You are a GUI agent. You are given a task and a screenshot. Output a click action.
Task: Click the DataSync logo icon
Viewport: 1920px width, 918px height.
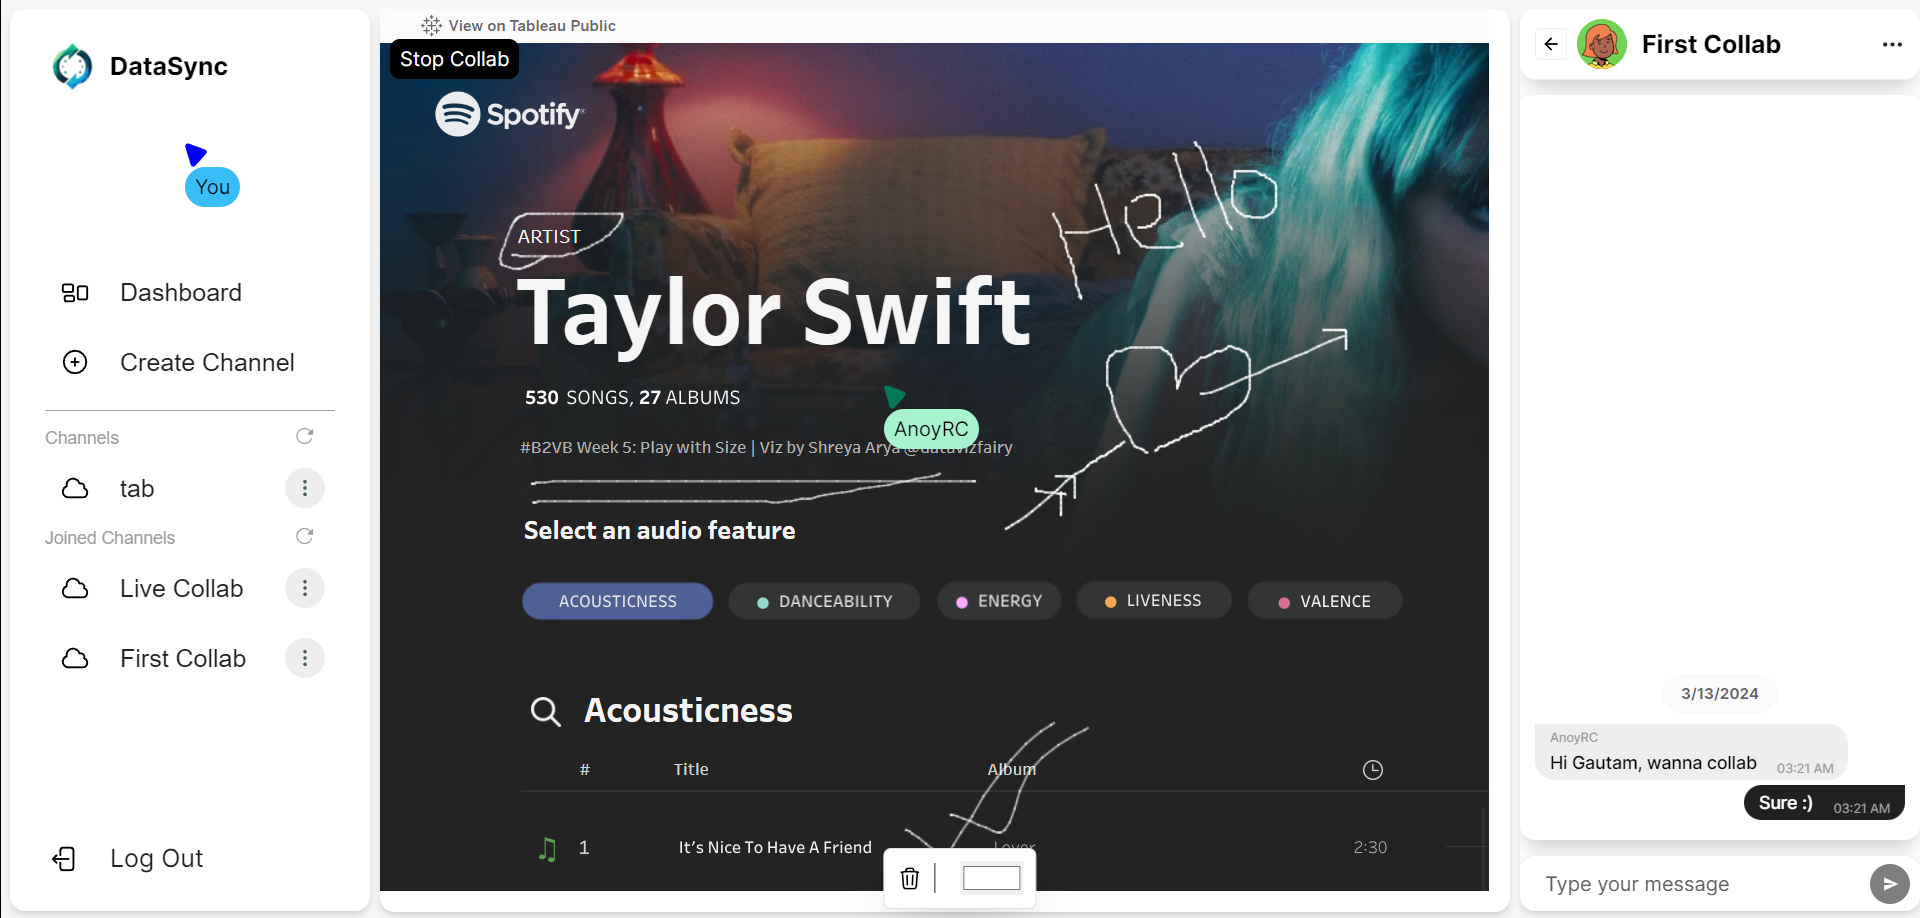coord(72,66)
